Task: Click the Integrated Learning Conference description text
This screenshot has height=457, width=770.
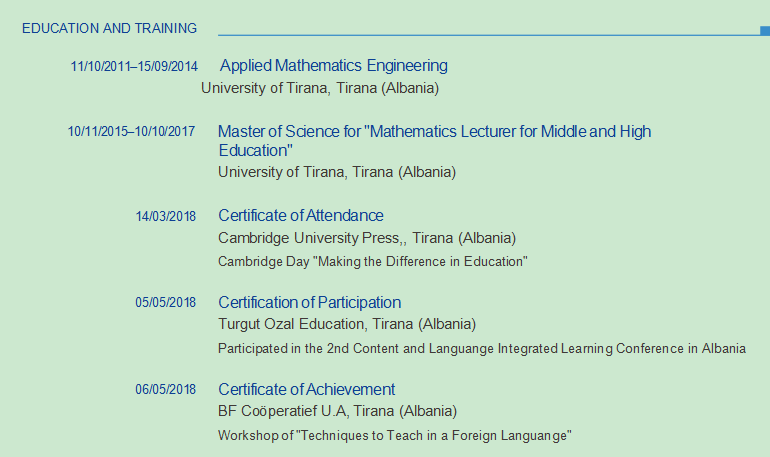Action: click(x=481, y=349)
